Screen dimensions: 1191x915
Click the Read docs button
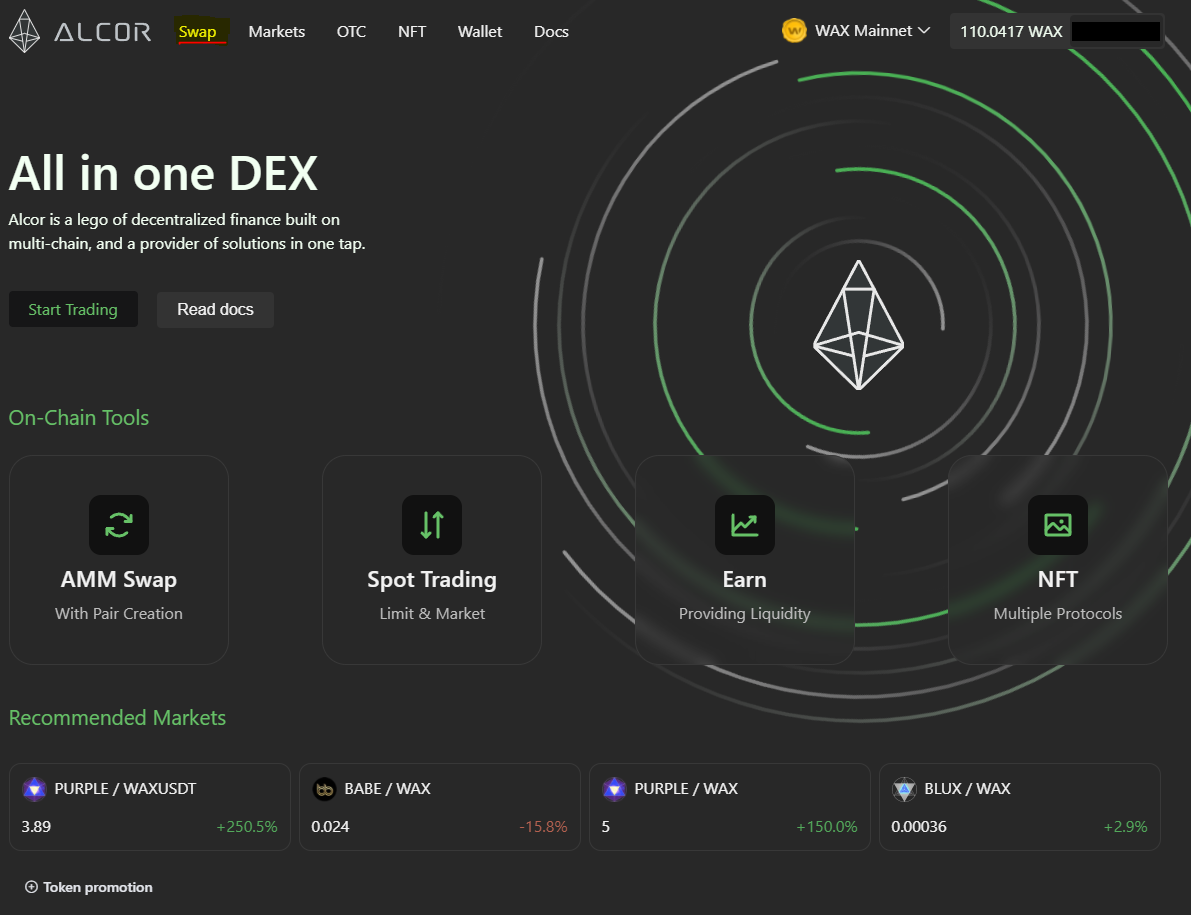215,309
